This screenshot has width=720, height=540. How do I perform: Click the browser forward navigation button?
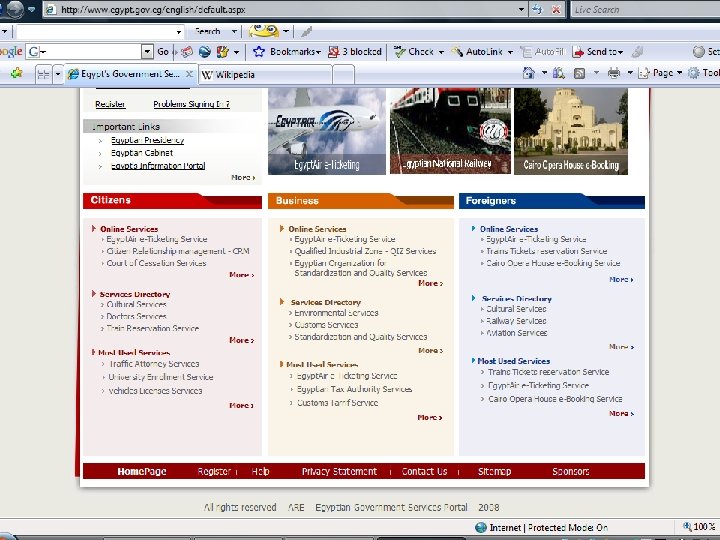click(16, 9)
